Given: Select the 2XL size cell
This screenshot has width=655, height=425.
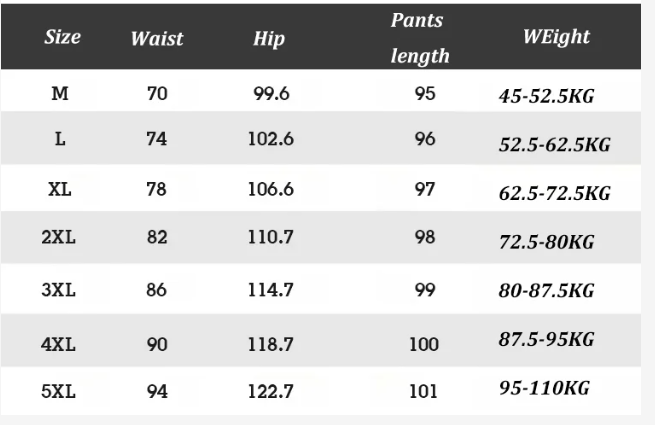Looking at the screenshot, I should pyautogui.click(x=58, y=237).
